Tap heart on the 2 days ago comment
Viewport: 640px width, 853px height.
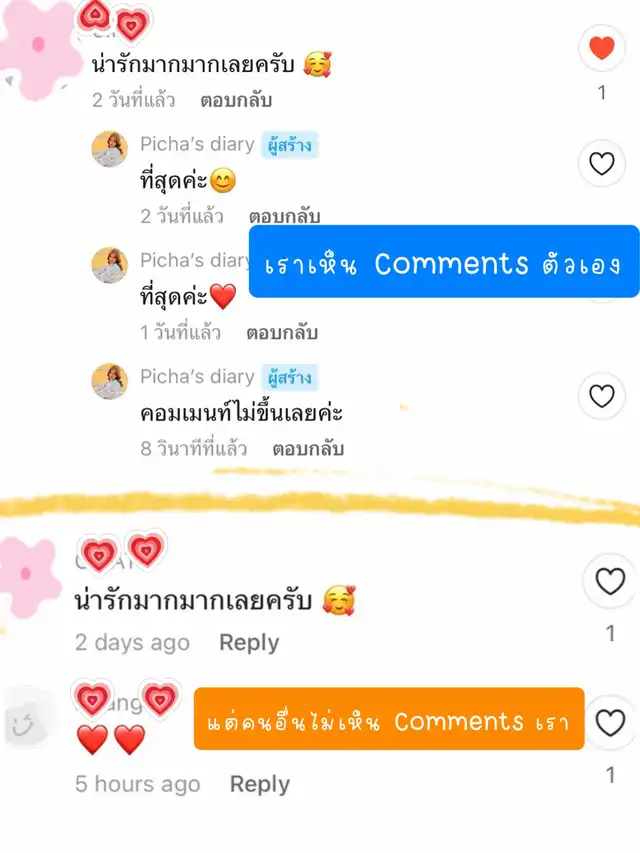(610, 581)
